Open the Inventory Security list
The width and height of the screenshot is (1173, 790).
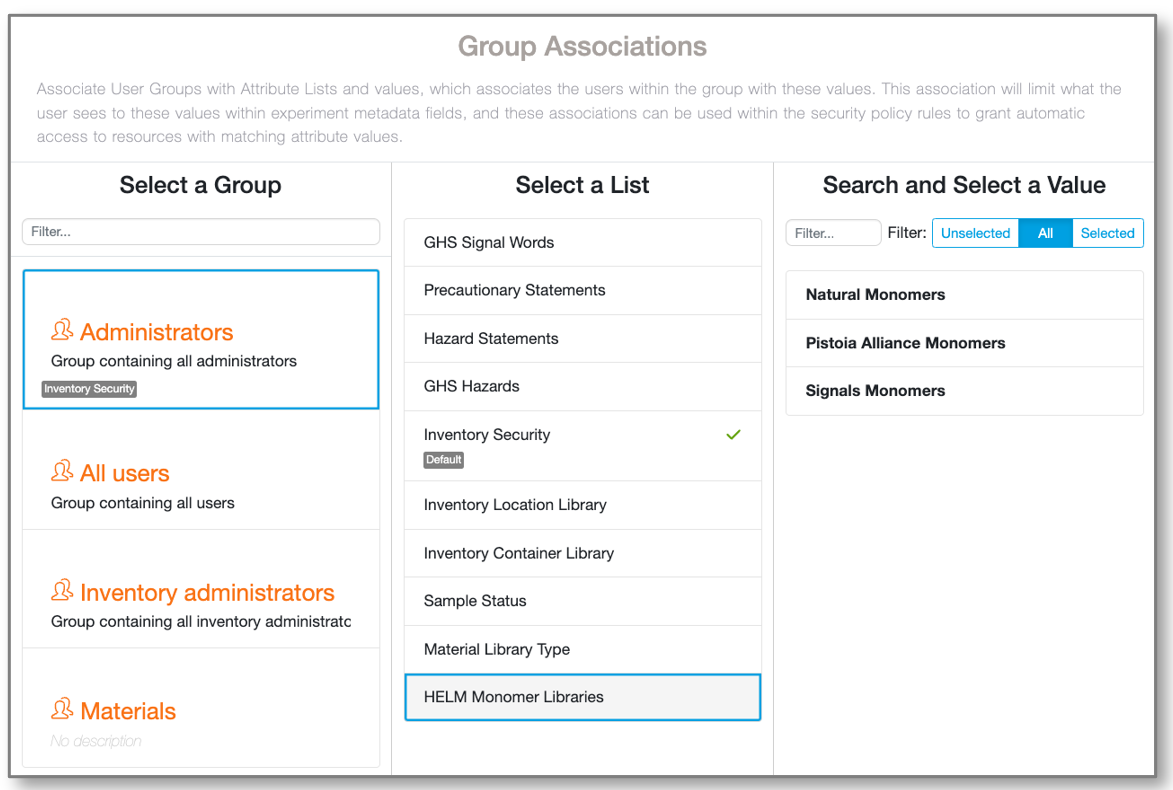583,445
